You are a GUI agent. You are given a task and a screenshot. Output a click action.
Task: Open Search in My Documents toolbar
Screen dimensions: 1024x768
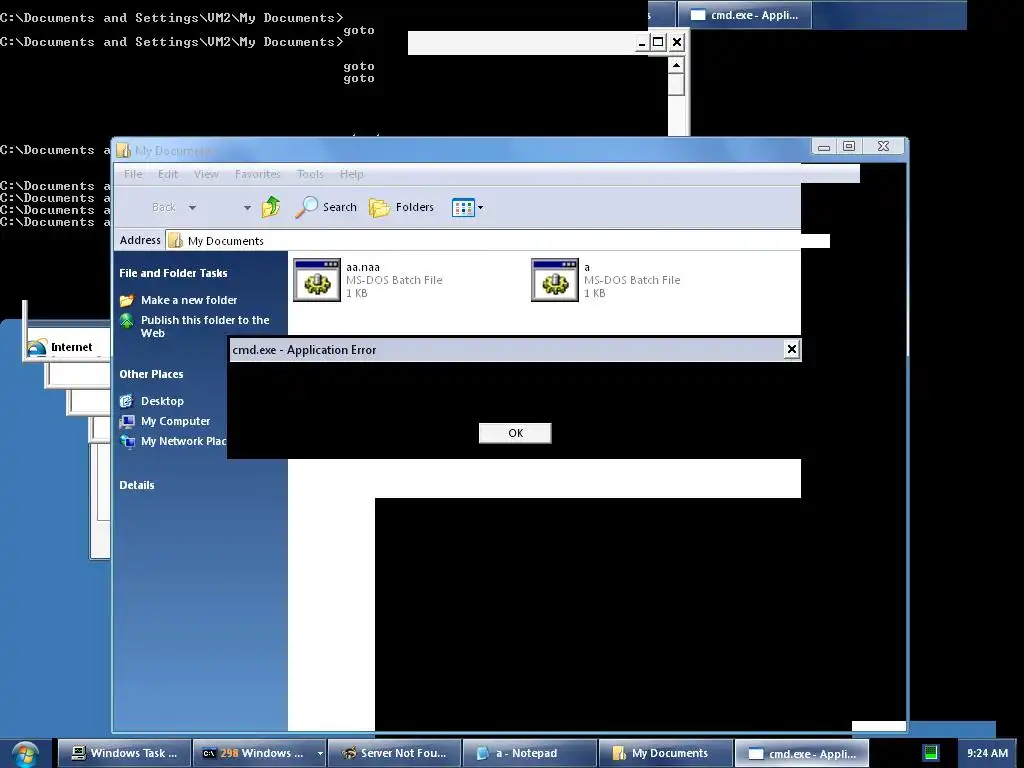point(326,207)
